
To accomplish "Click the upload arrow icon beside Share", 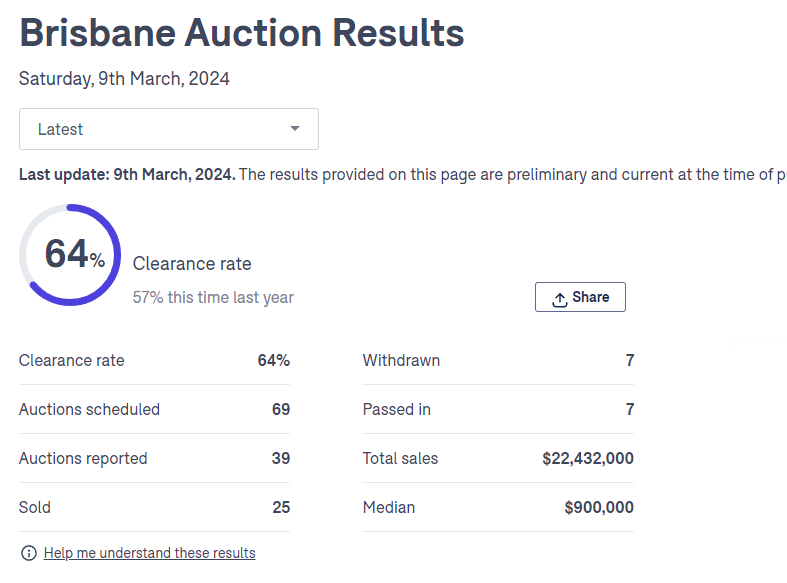I will [560, 298].
